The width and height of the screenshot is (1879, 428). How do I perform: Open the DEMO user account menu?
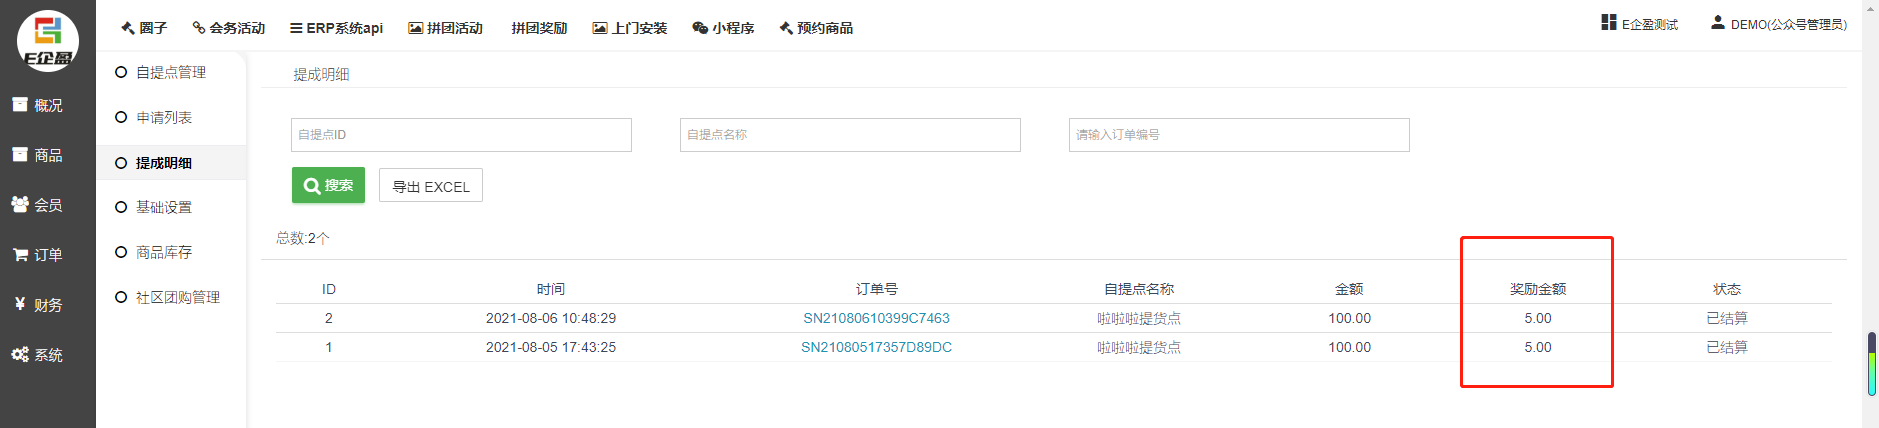point(1779,24)
